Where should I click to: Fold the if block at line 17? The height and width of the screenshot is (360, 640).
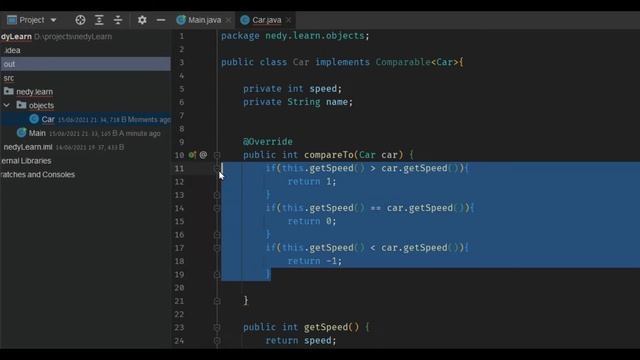coord(217,248)
